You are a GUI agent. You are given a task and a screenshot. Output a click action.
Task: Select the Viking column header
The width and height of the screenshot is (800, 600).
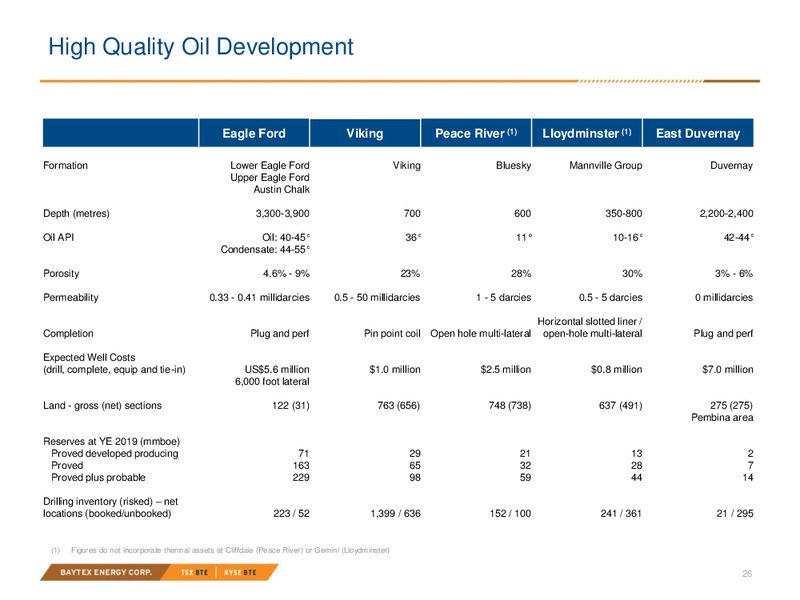365,133
